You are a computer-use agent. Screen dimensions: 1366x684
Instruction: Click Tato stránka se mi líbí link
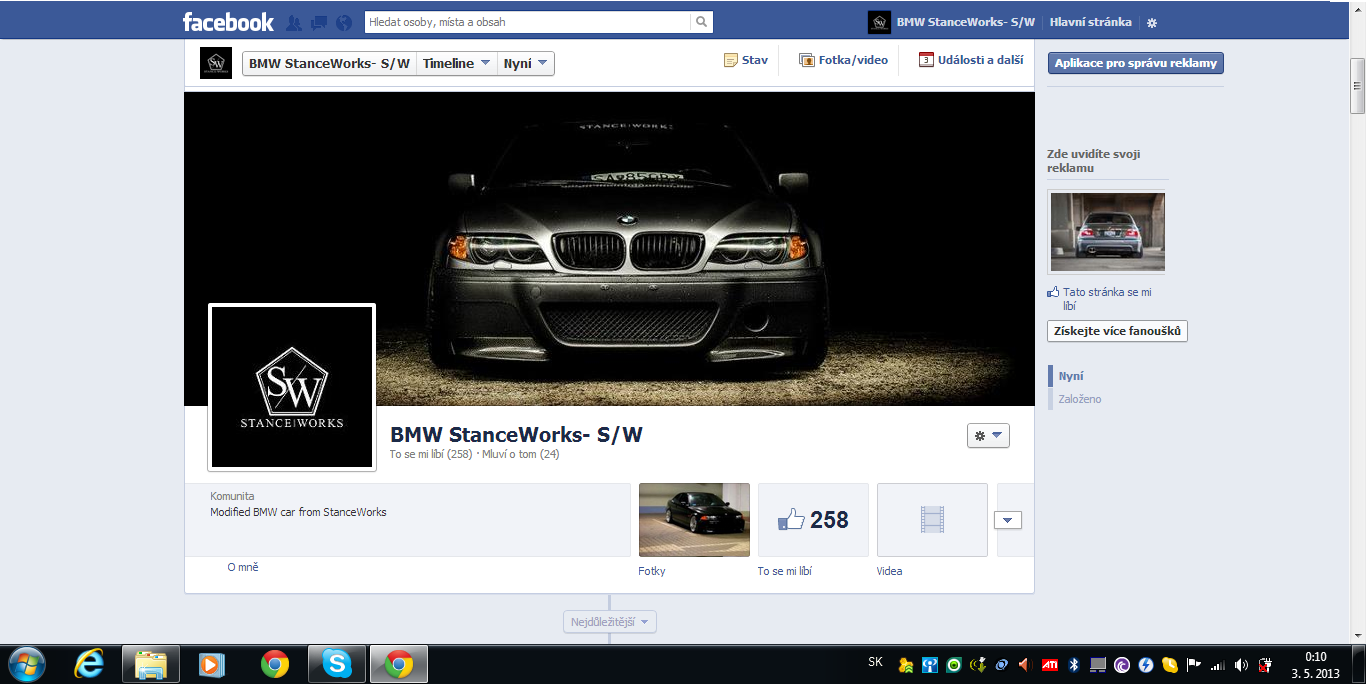point(1107,299)
